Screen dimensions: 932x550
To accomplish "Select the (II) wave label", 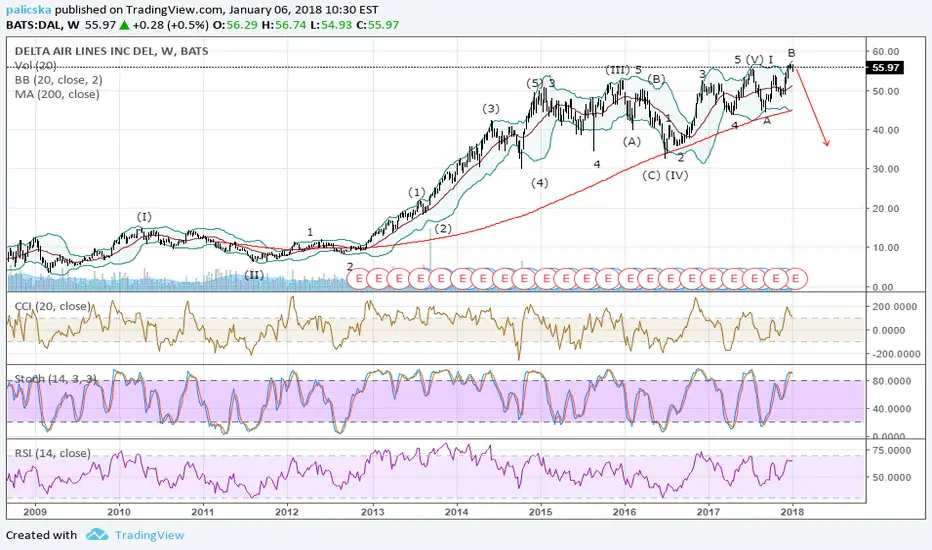I will click(254, 275).
